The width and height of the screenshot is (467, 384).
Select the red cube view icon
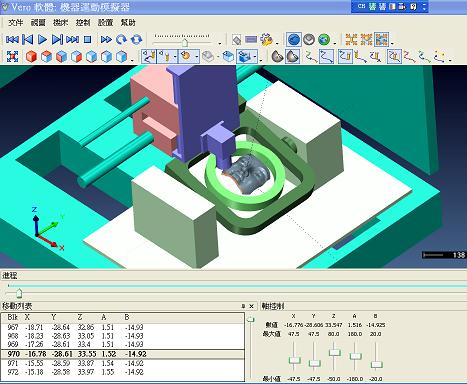point(31,56)
